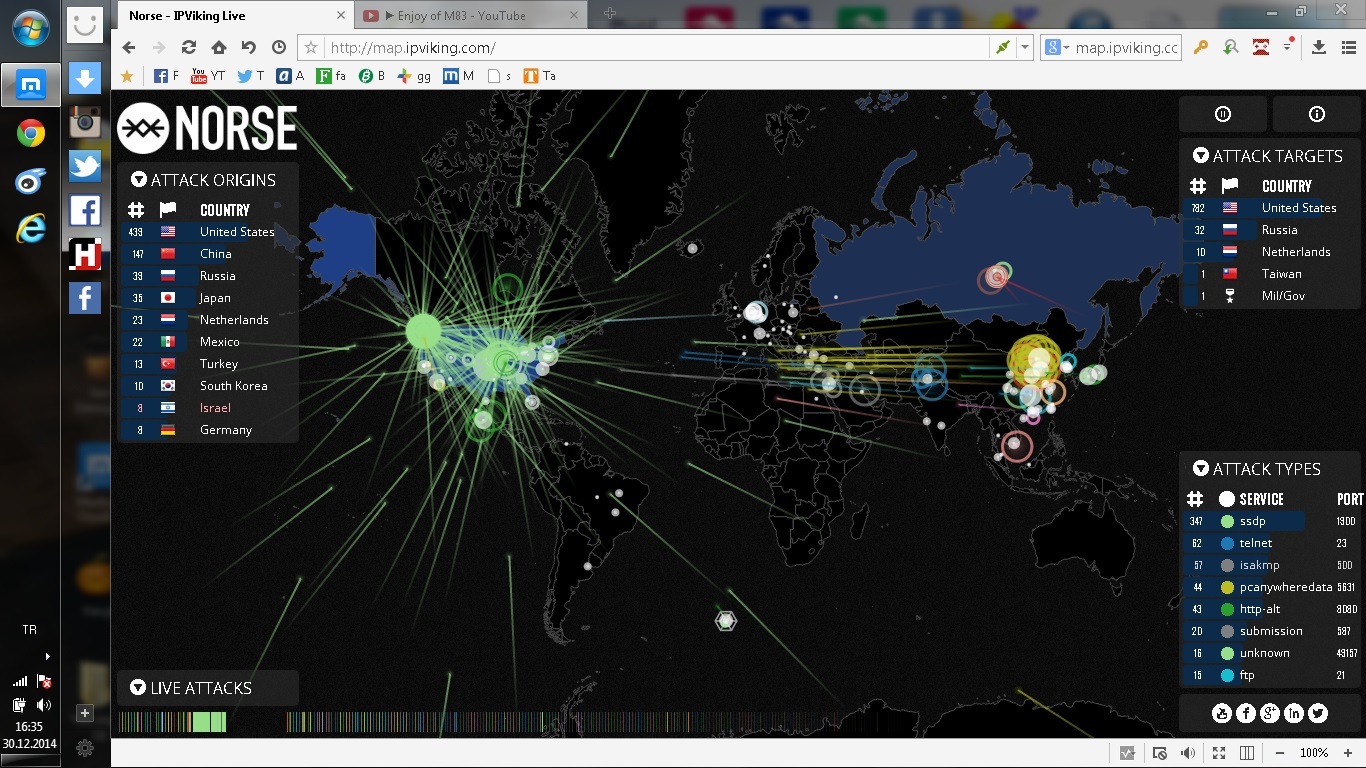
Task: Open browser downloads arrow icon
Action: pyautogui.click(x=1319, y=47)
